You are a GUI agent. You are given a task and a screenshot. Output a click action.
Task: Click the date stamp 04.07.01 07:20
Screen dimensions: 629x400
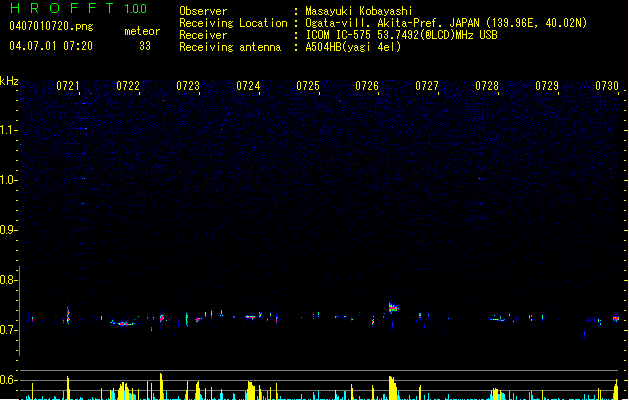pos(51,46)
